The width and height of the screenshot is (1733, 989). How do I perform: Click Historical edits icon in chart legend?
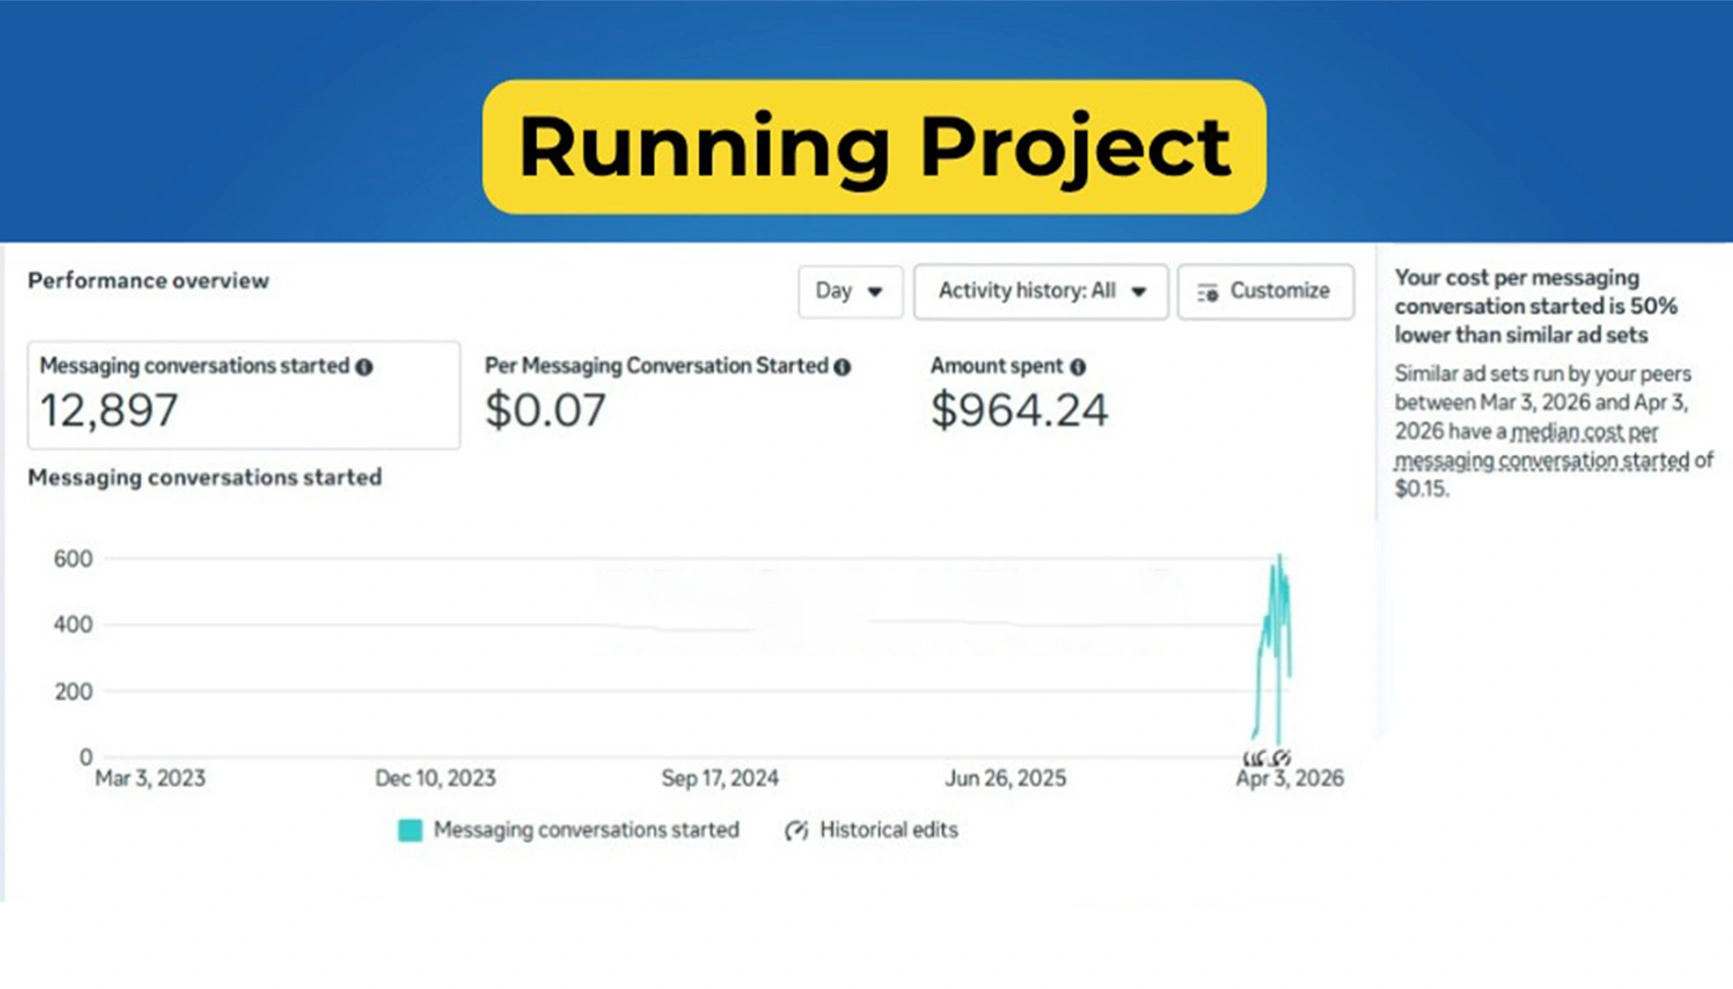(796, 830)
